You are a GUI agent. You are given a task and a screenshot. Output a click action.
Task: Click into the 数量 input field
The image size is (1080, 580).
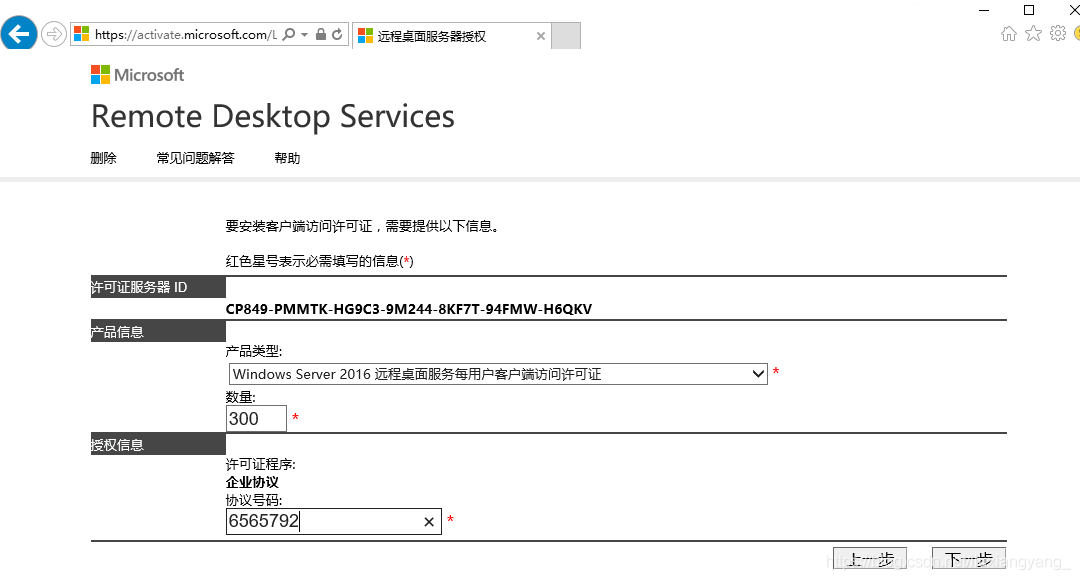256,419
